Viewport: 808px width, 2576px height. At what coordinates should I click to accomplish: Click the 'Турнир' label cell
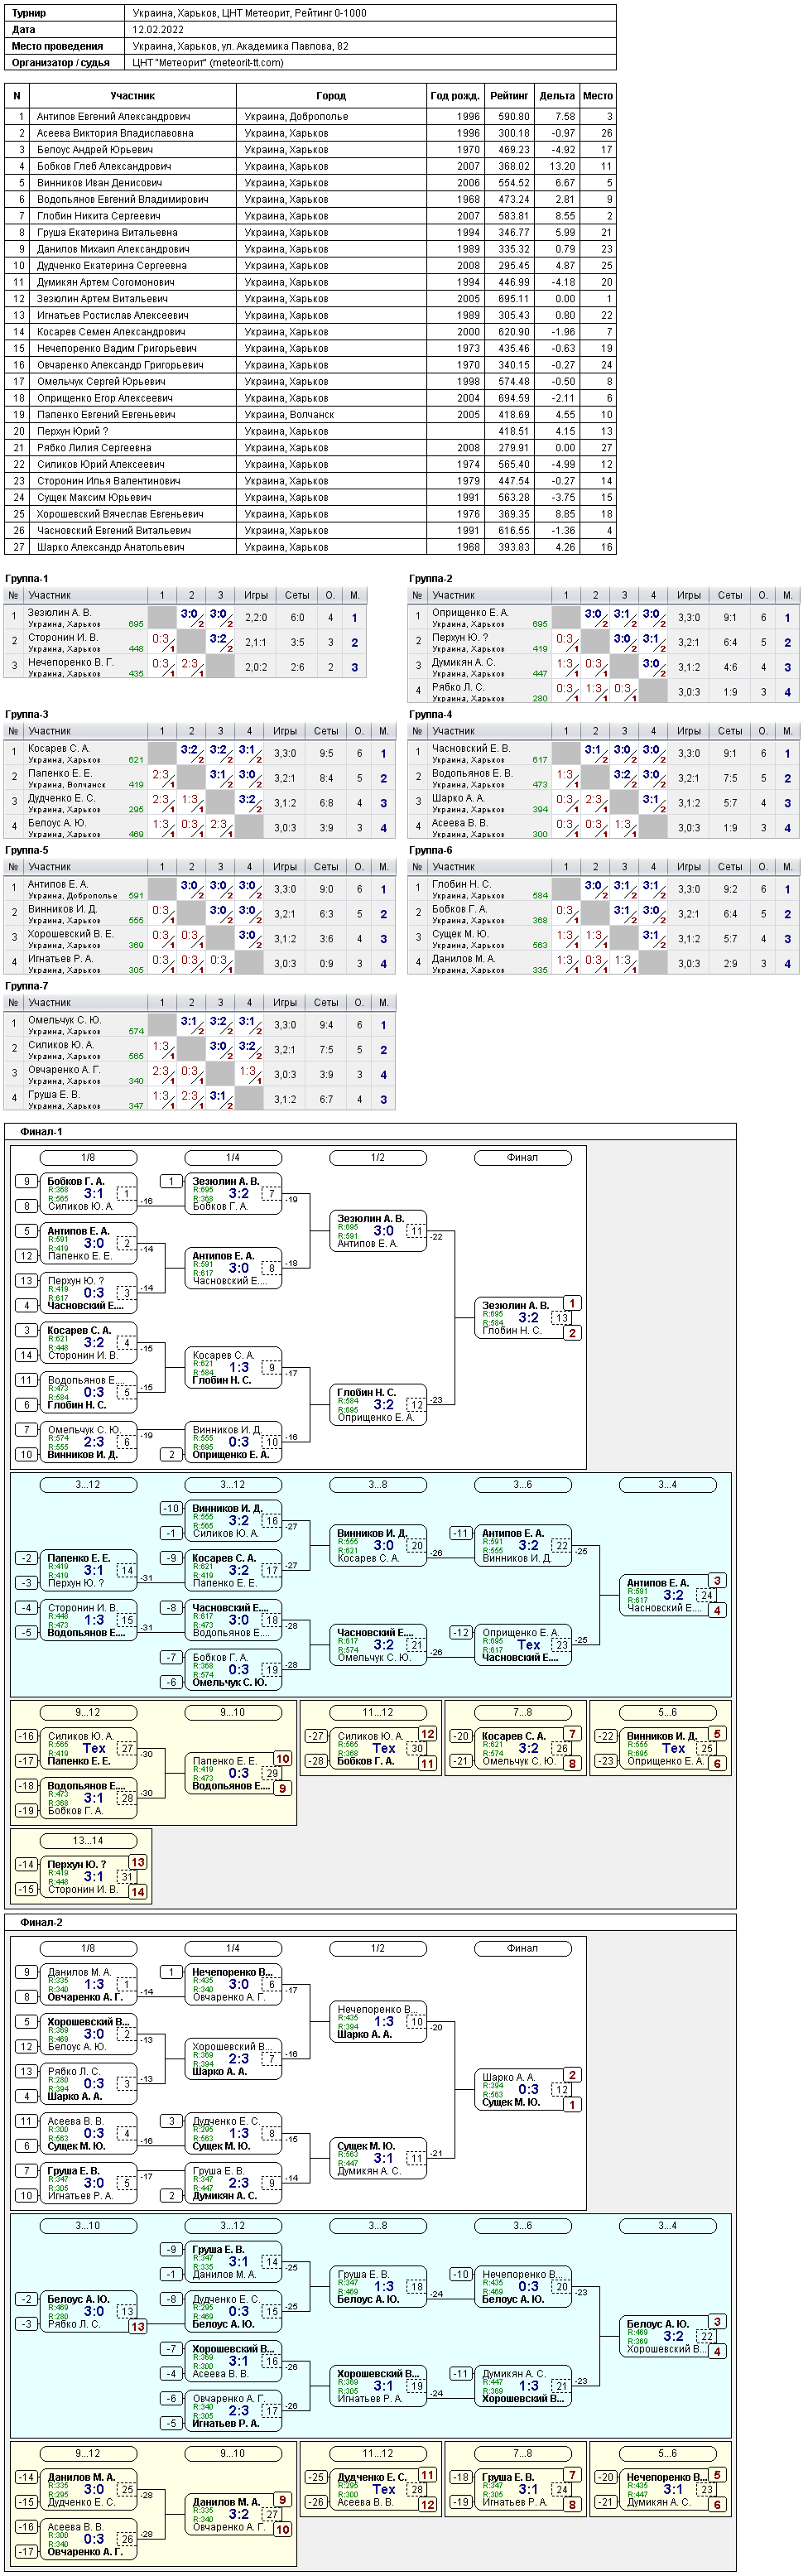[66, 13]
